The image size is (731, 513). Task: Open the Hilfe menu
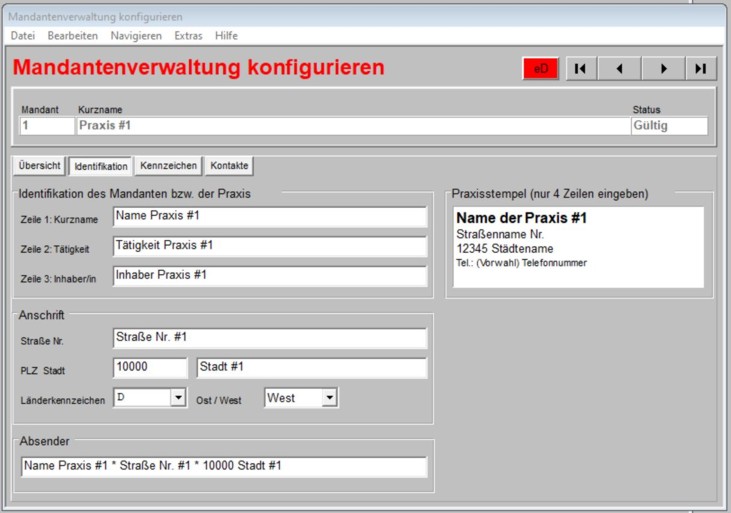pyautogui.click(x=226, y=35)
